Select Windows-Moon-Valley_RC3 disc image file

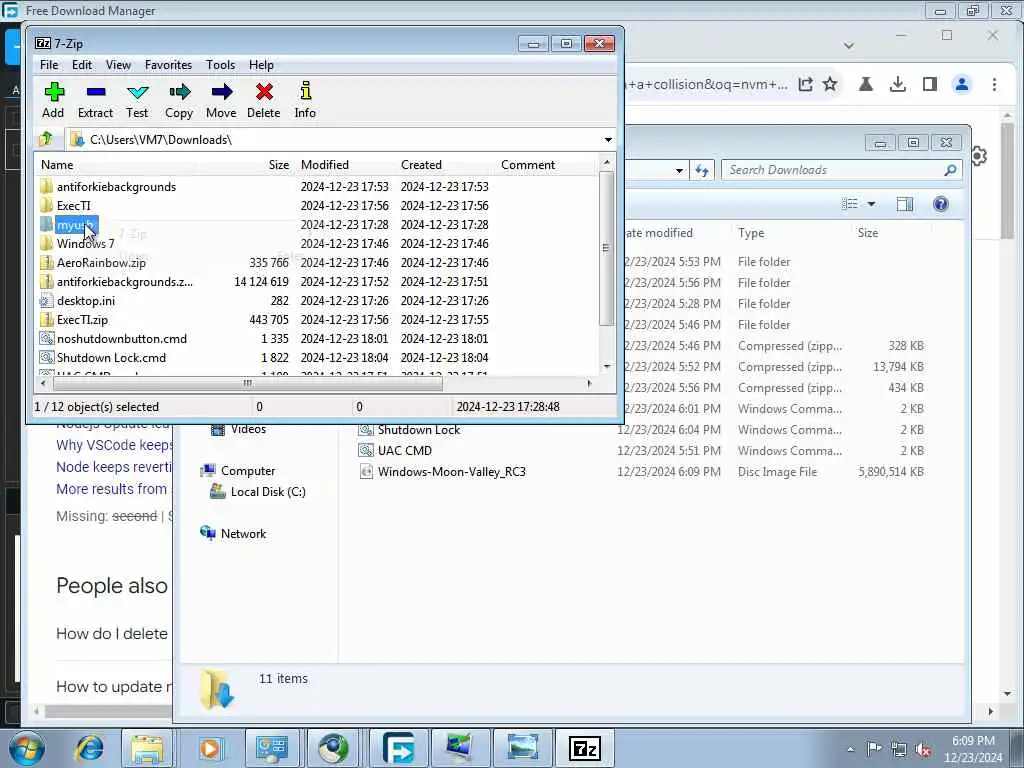452,472
